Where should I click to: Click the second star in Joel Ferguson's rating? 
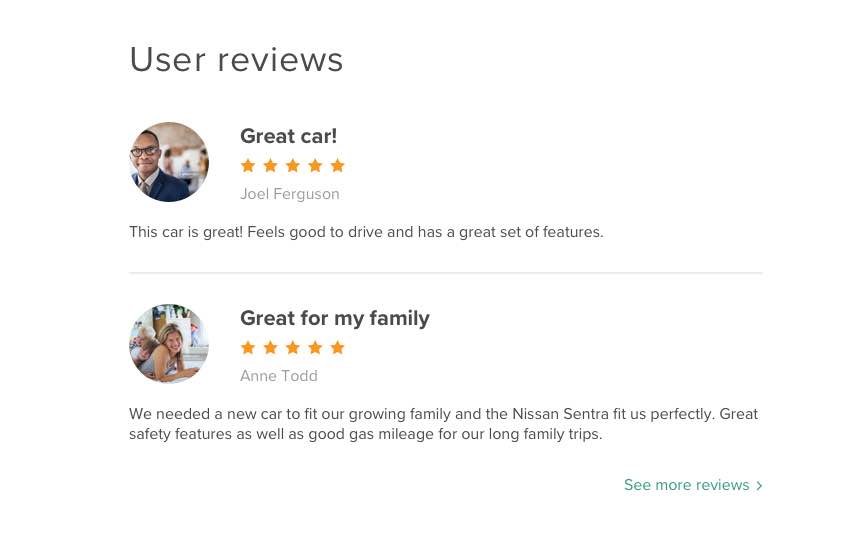pyautogui.click(x=271, y=165)
